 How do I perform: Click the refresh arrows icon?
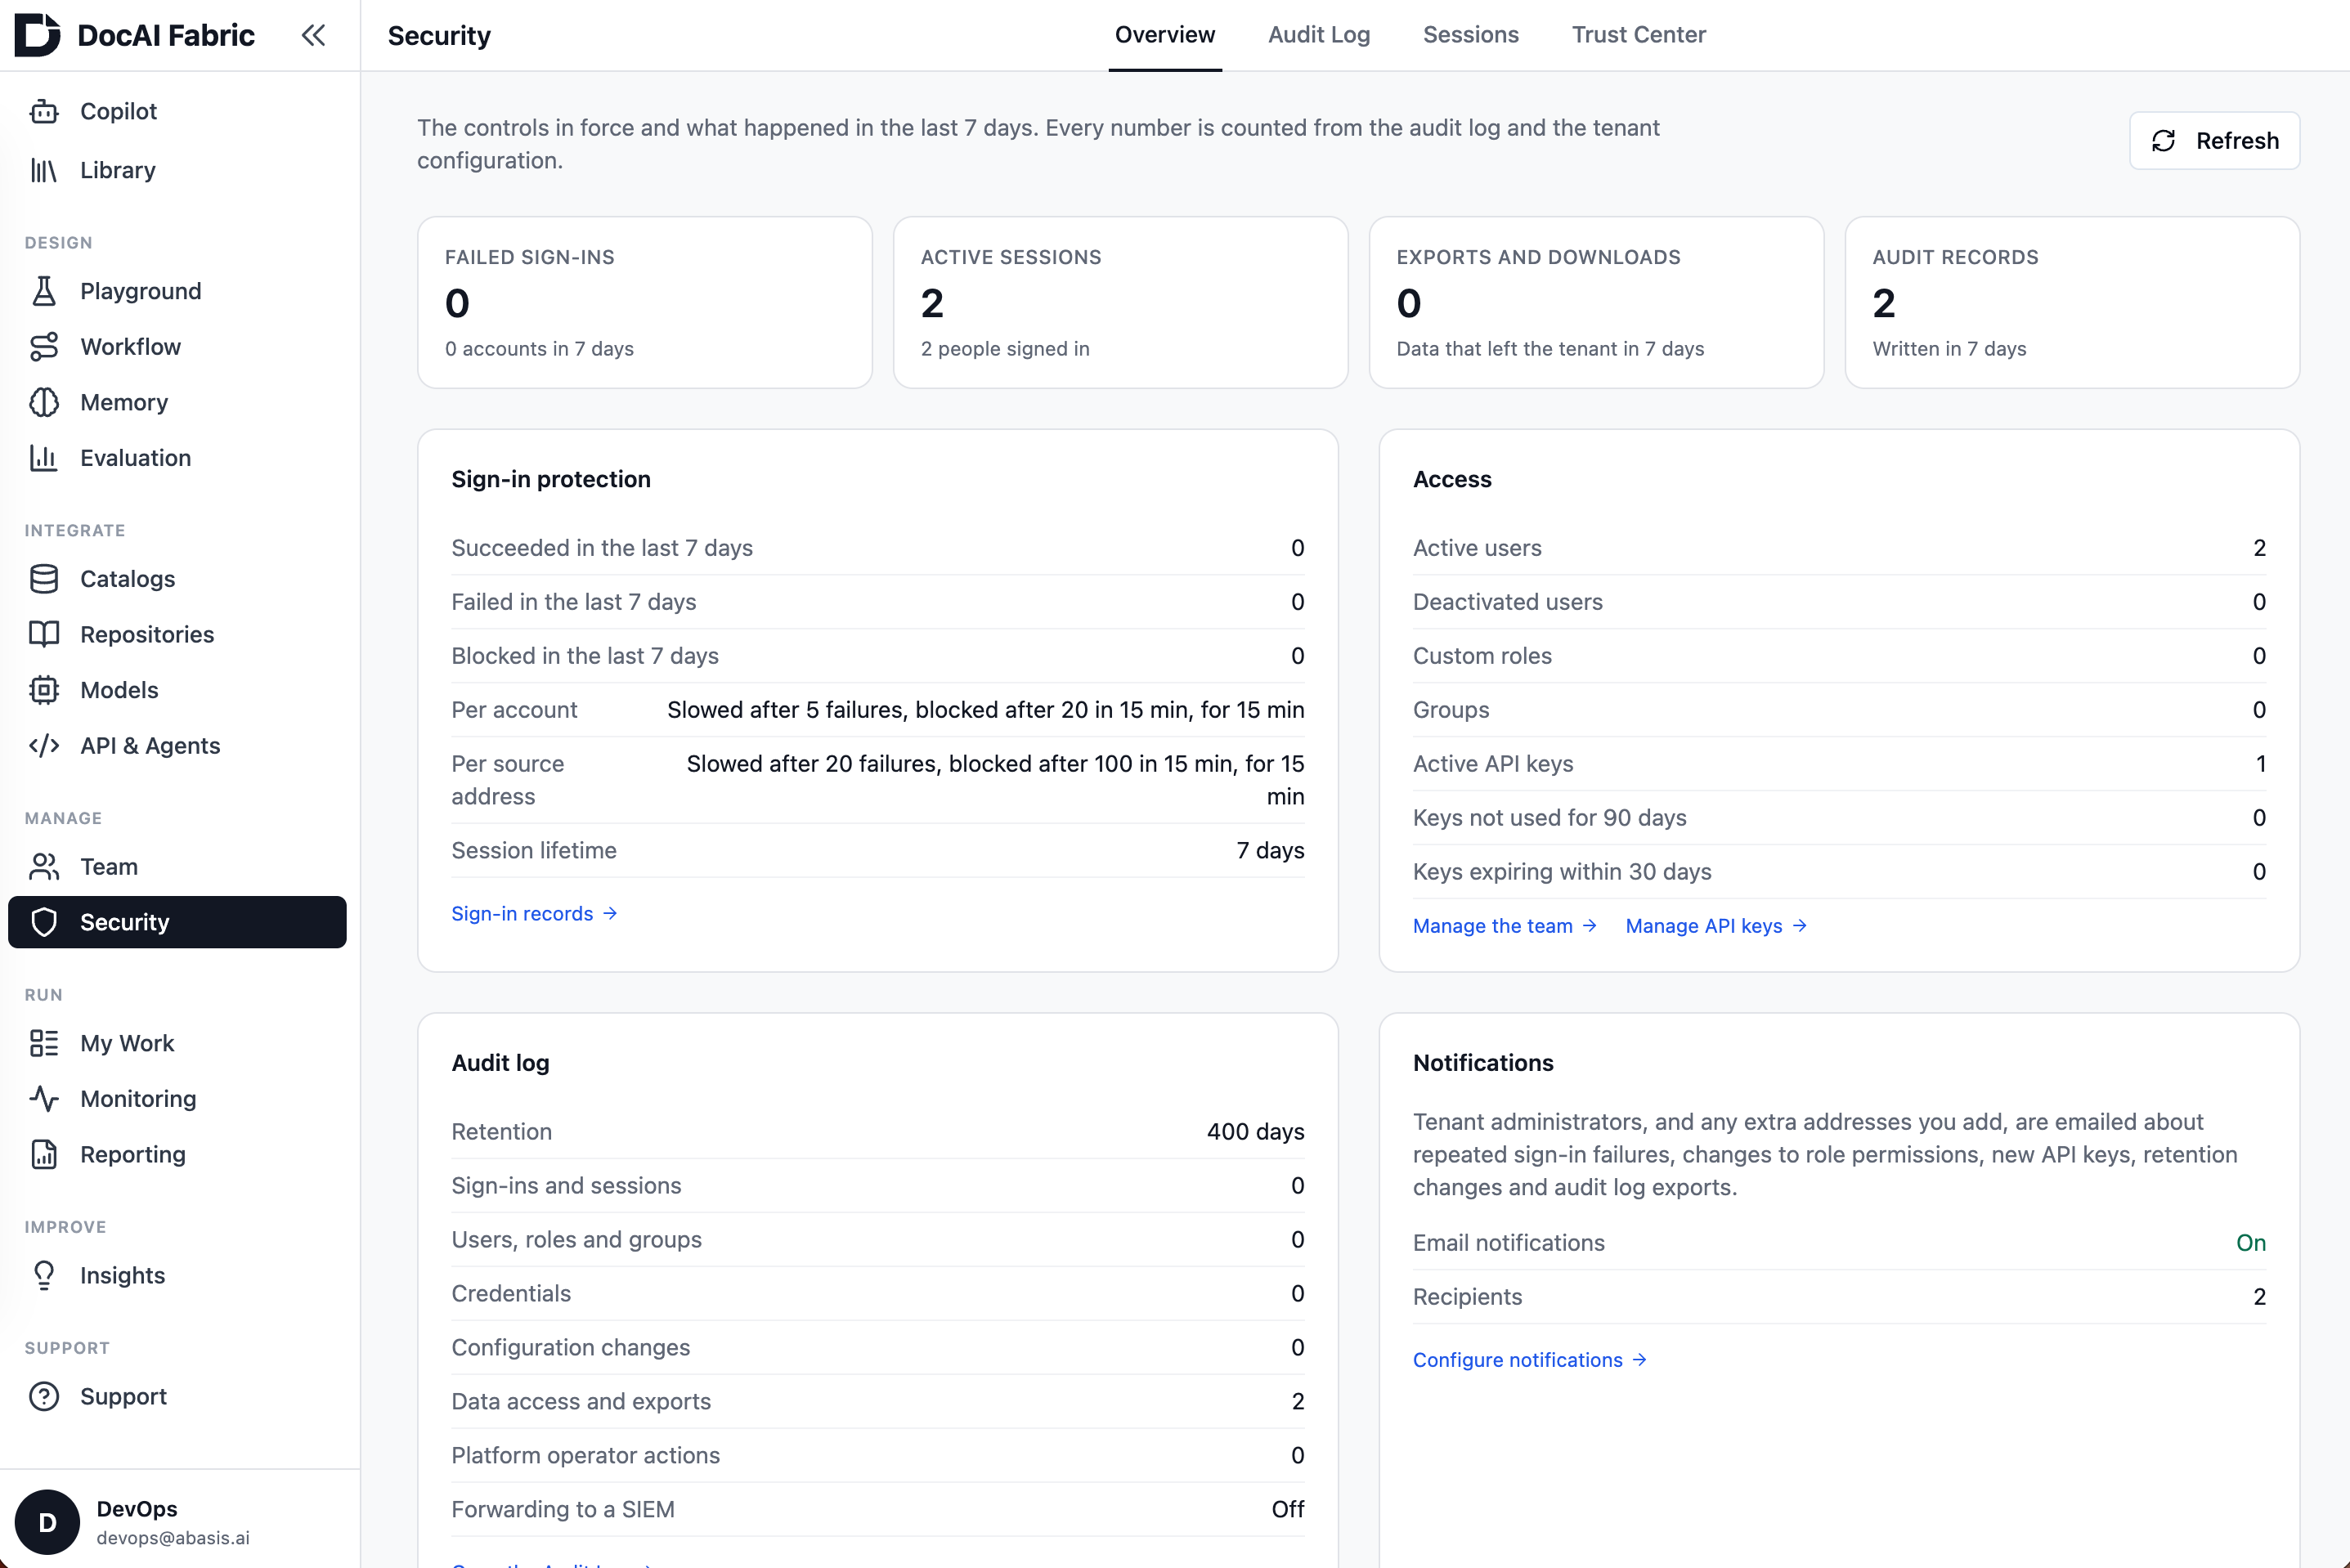(x=2164, y=141)
